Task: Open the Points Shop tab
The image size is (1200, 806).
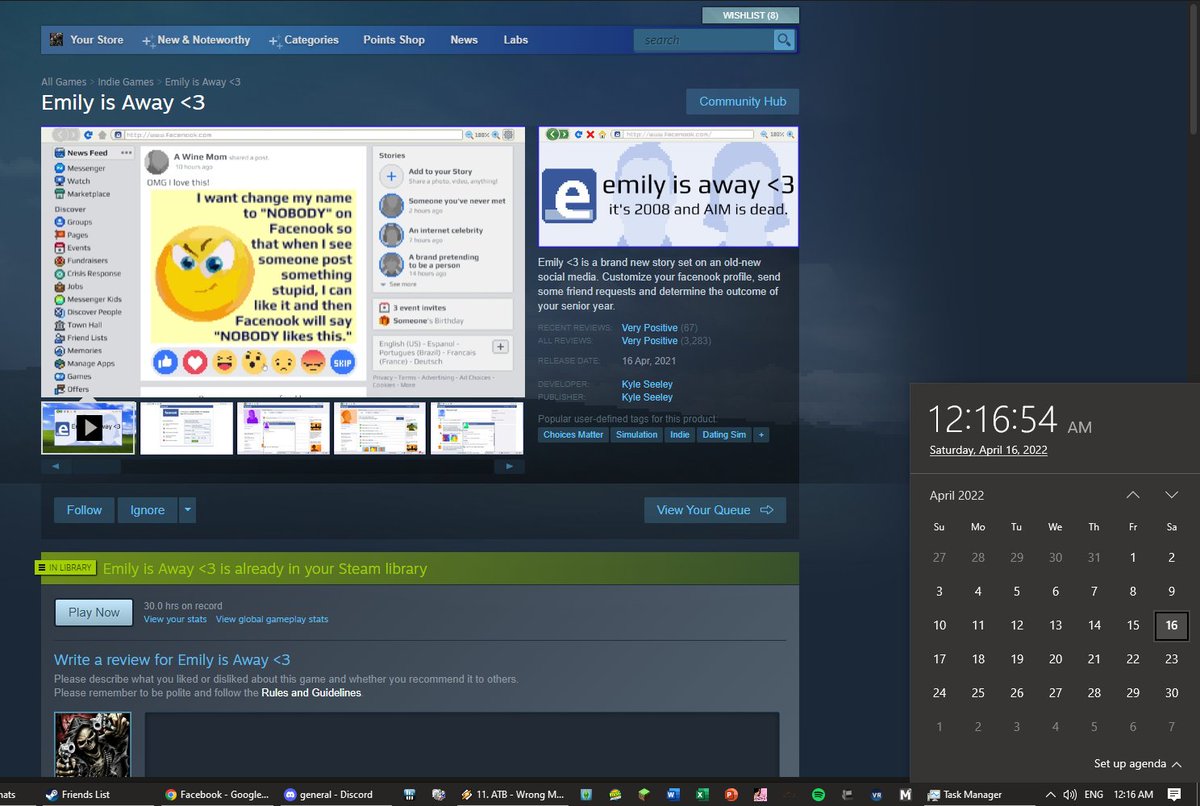Action: click(394, 40)
